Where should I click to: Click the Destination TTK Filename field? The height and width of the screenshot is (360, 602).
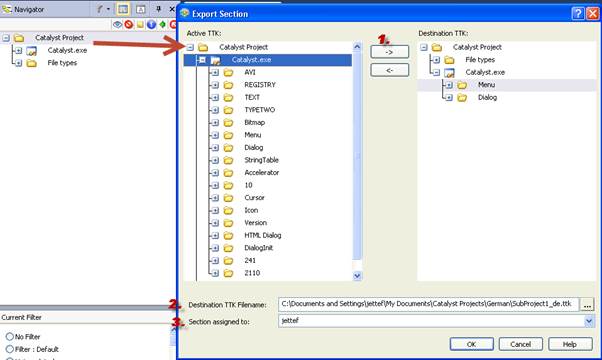coord(428,304)
